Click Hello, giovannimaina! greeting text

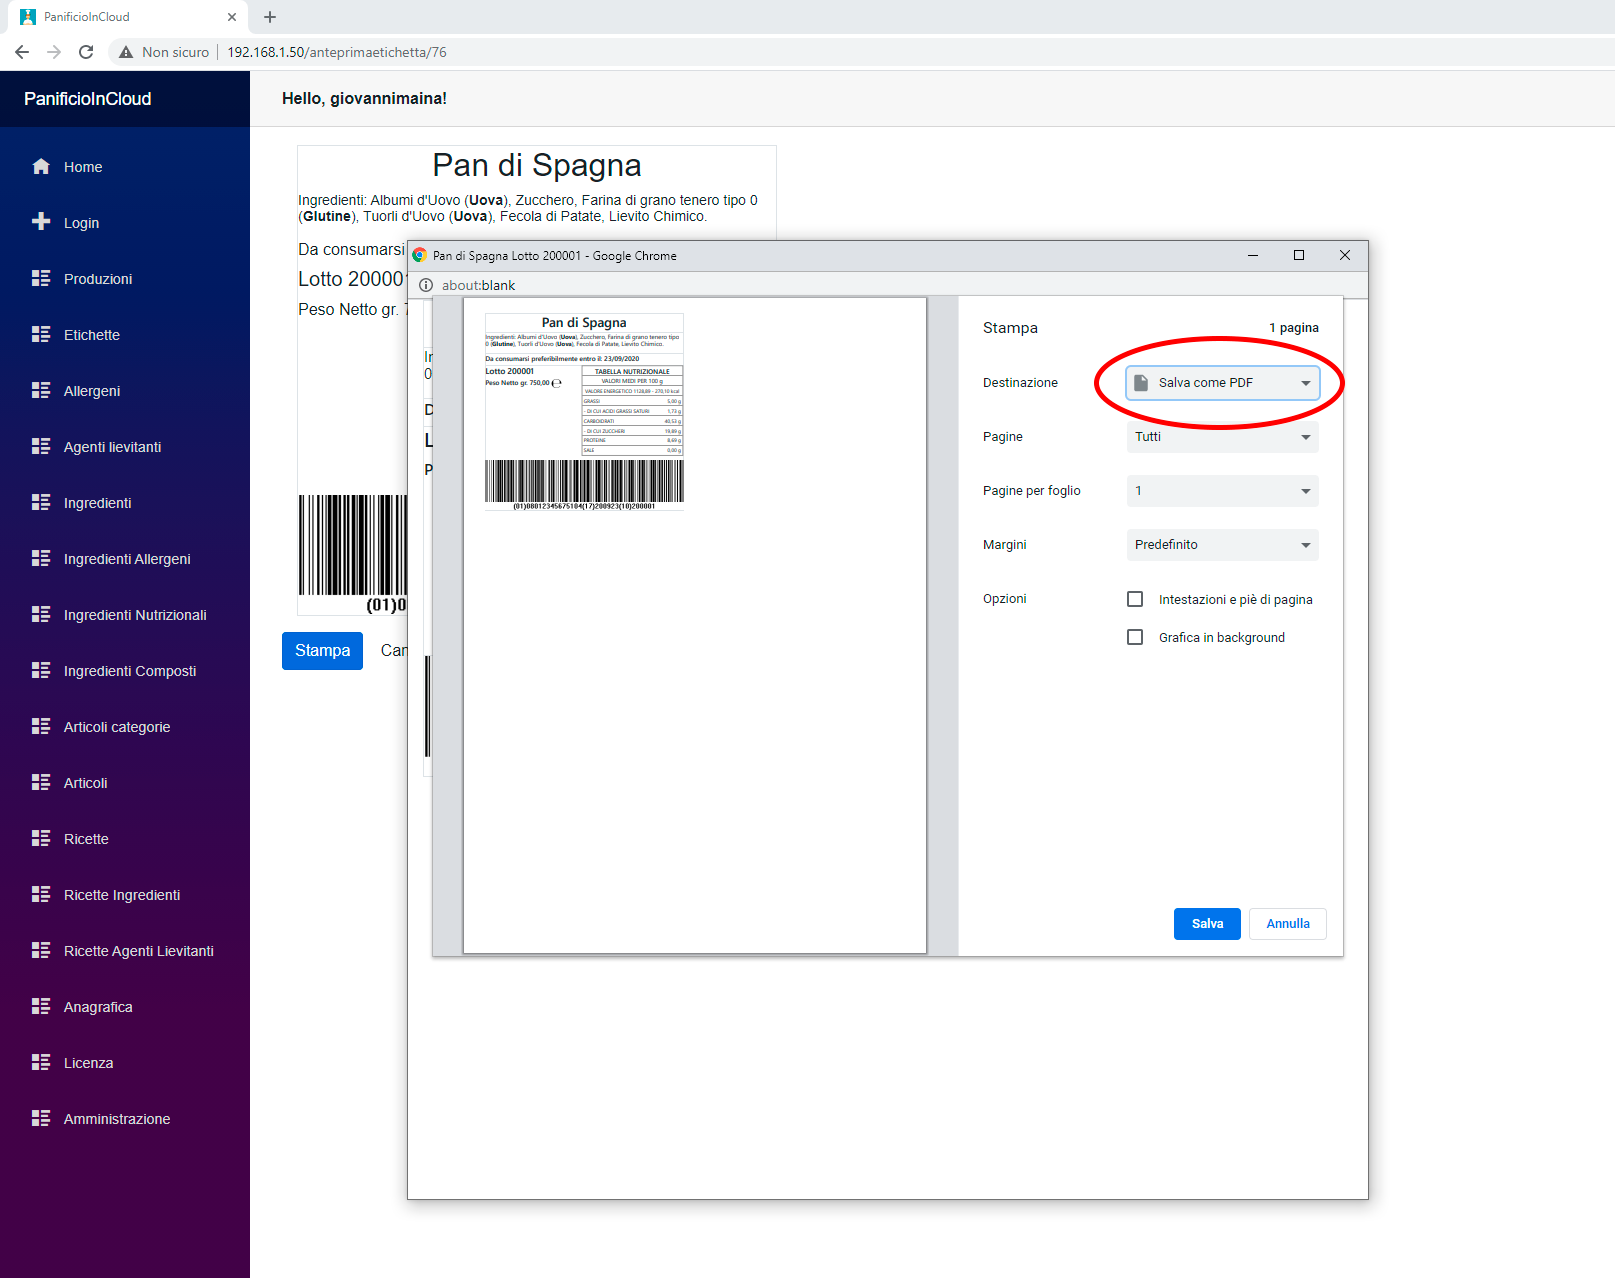pyautogui.click(x=364, y=98)
